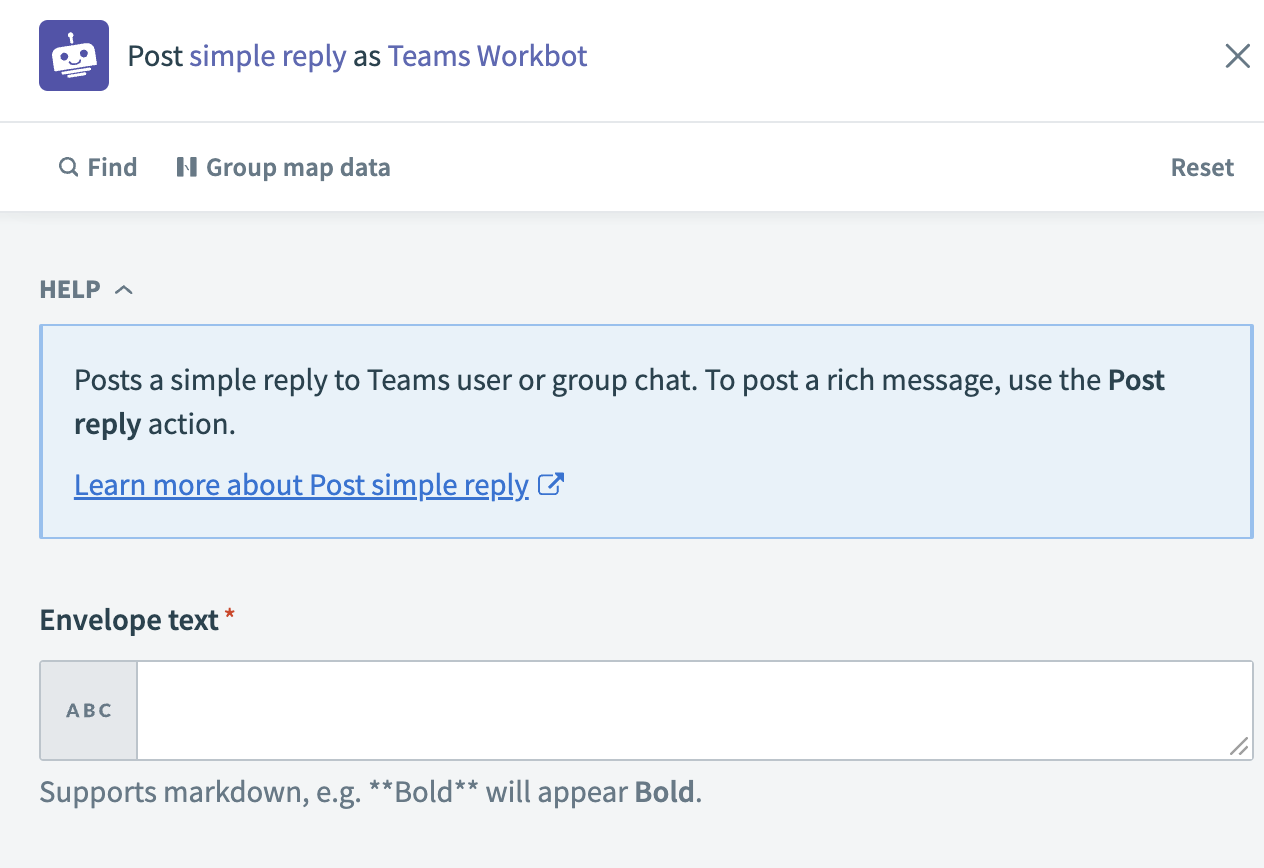Click the Group map data icon
This screenshot has width=1264, height=868.
pos(186,167)
